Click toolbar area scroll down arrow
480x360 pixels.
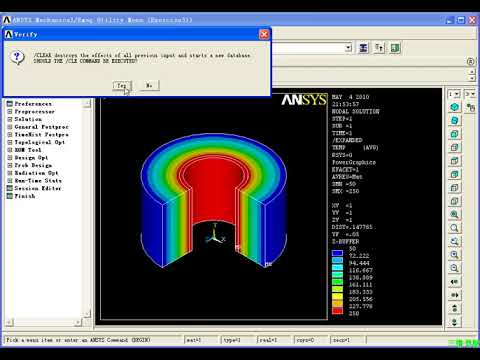point(472,78)
